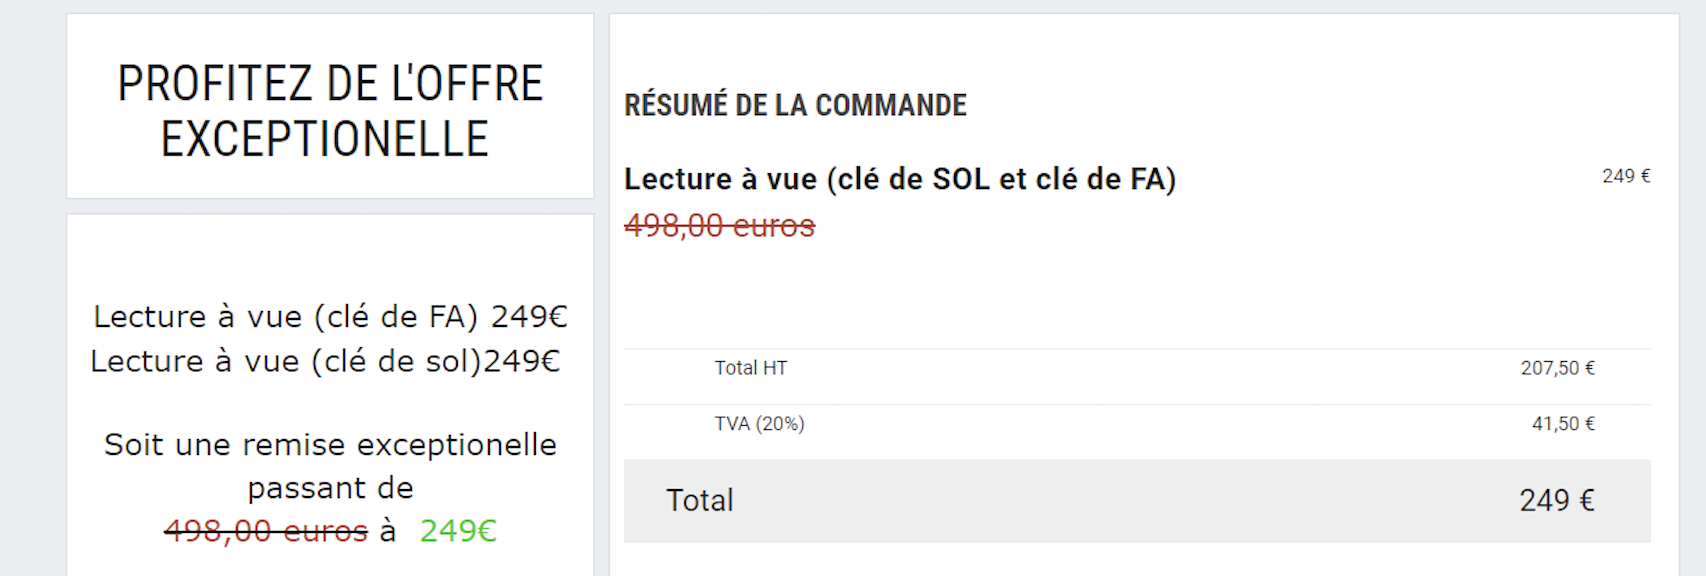
Task: Click the "RÉSUMÉ DE LA COMMANDE" heading
Action: (795, 105)
